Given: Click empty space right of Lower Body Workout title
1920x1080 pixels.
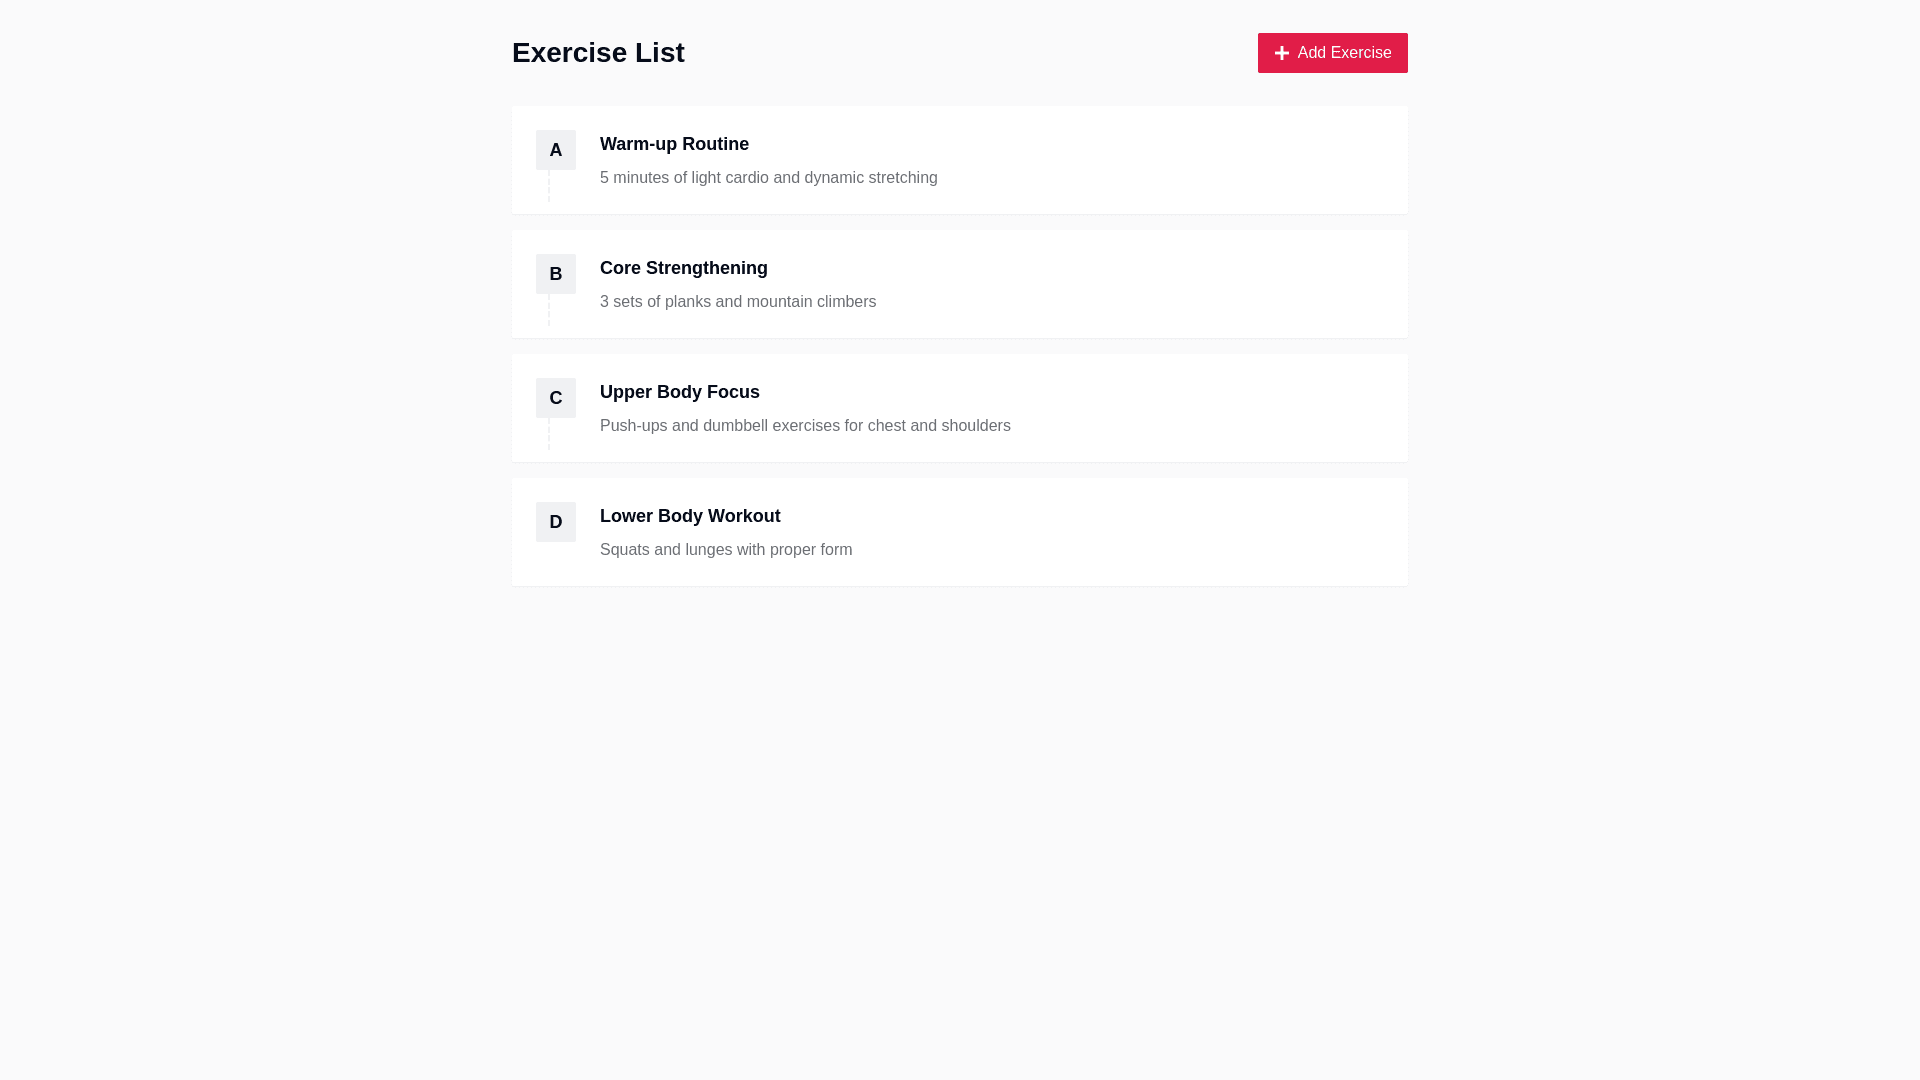Looking at the screenshot, I should [1100, 516].
